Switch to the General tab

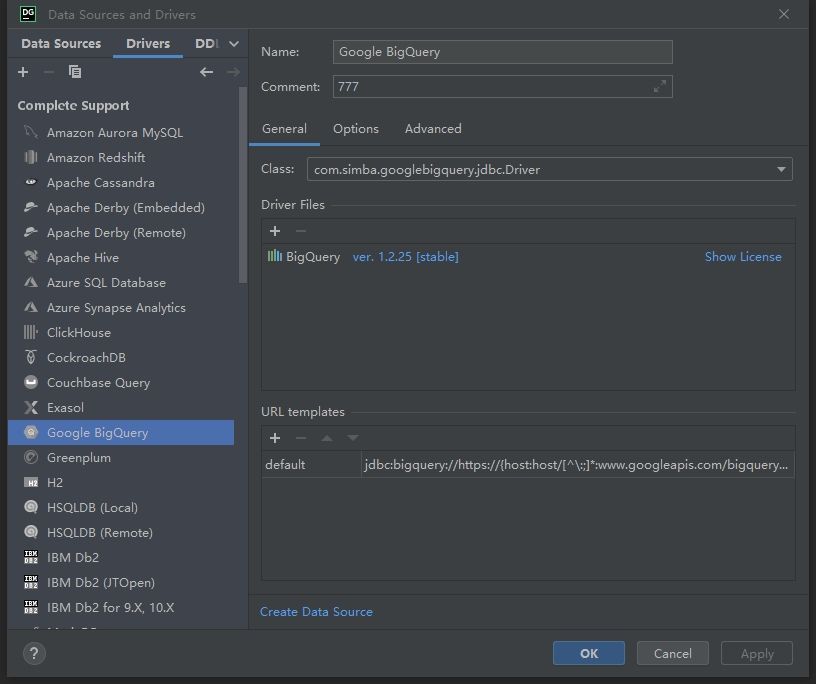pyautogui.click(x=284, y=129)
